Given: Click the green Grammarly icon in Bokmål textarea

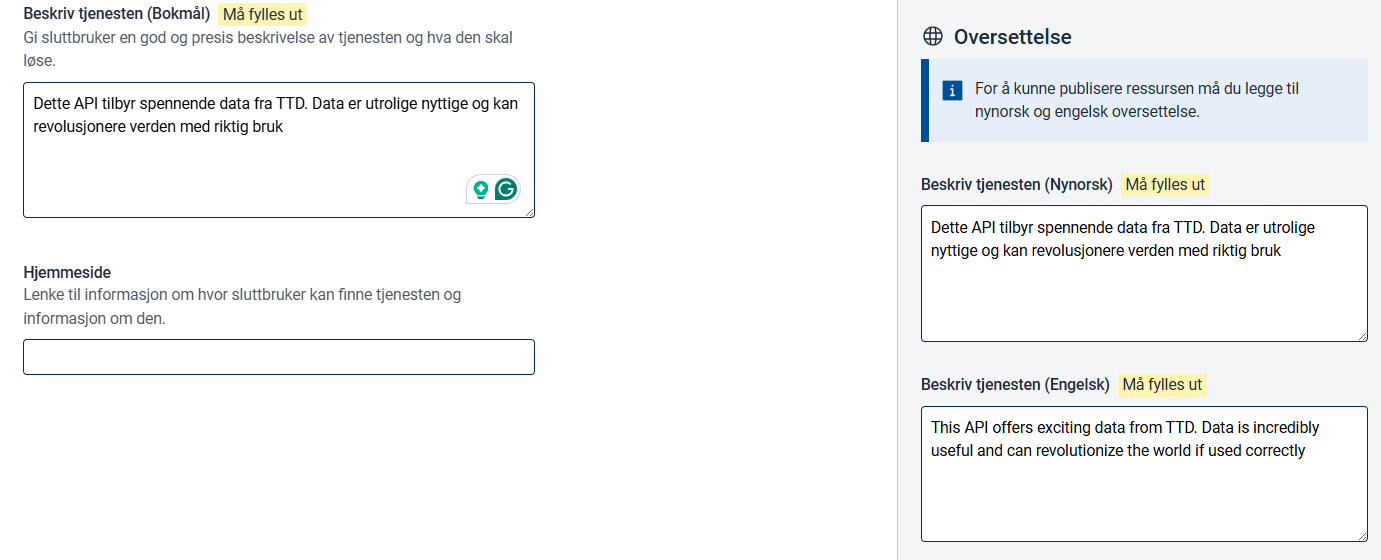Looking at the screenshot, I should 507,189.
